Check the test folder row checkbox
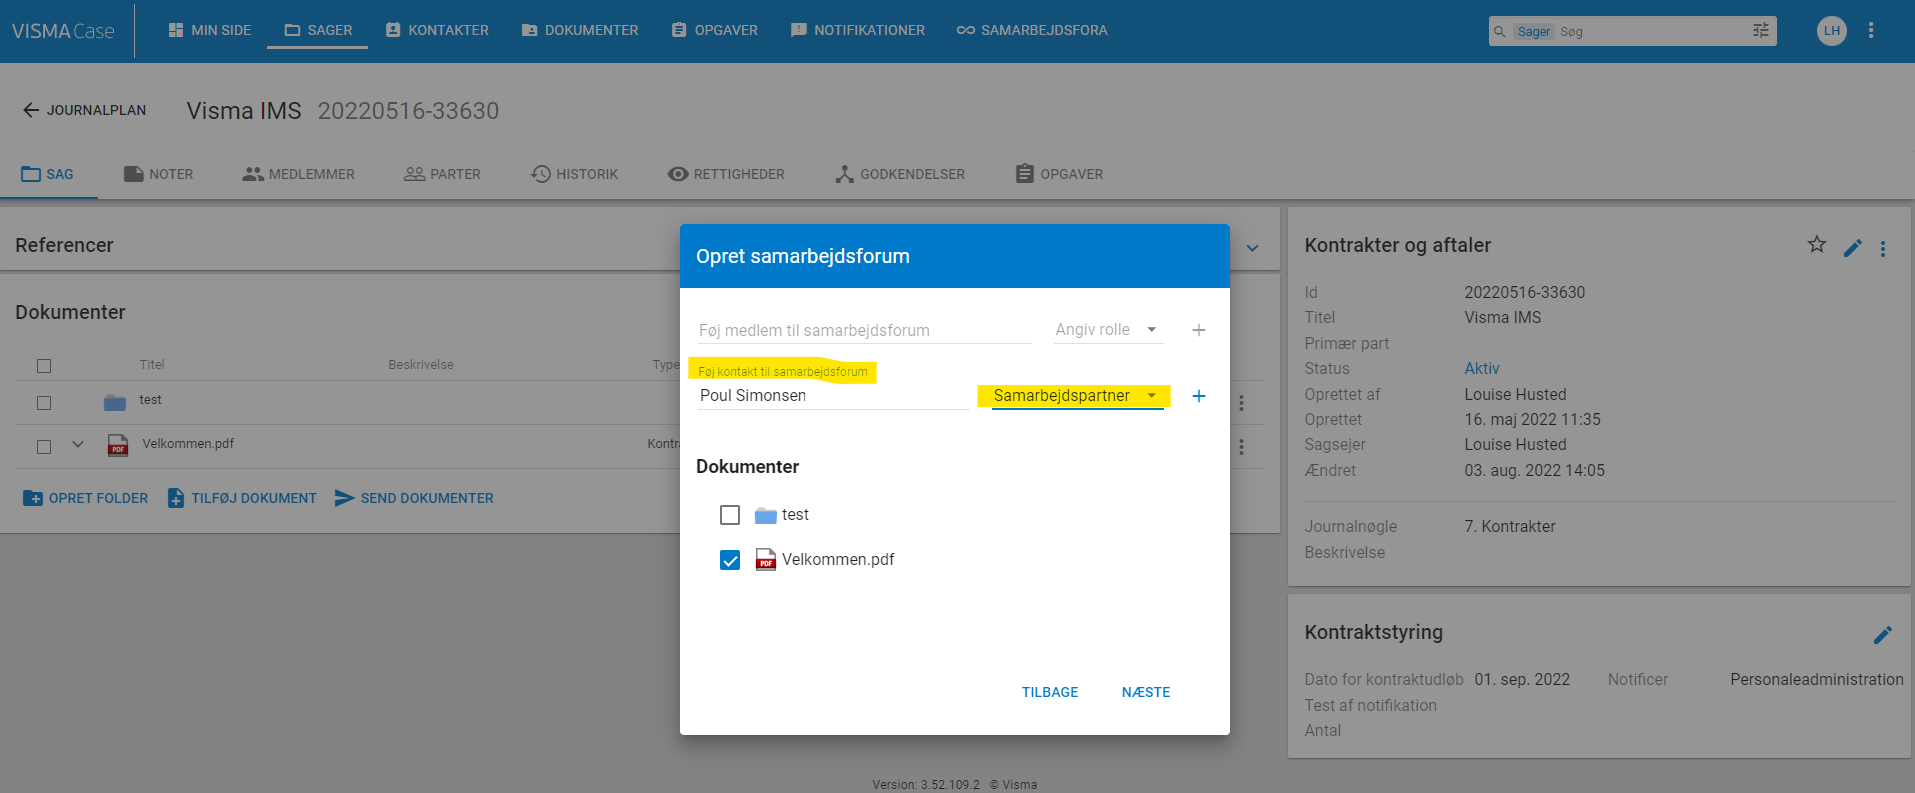This screenshot has height=793, width=1915. pyautogui.click(x=44, y=403)
